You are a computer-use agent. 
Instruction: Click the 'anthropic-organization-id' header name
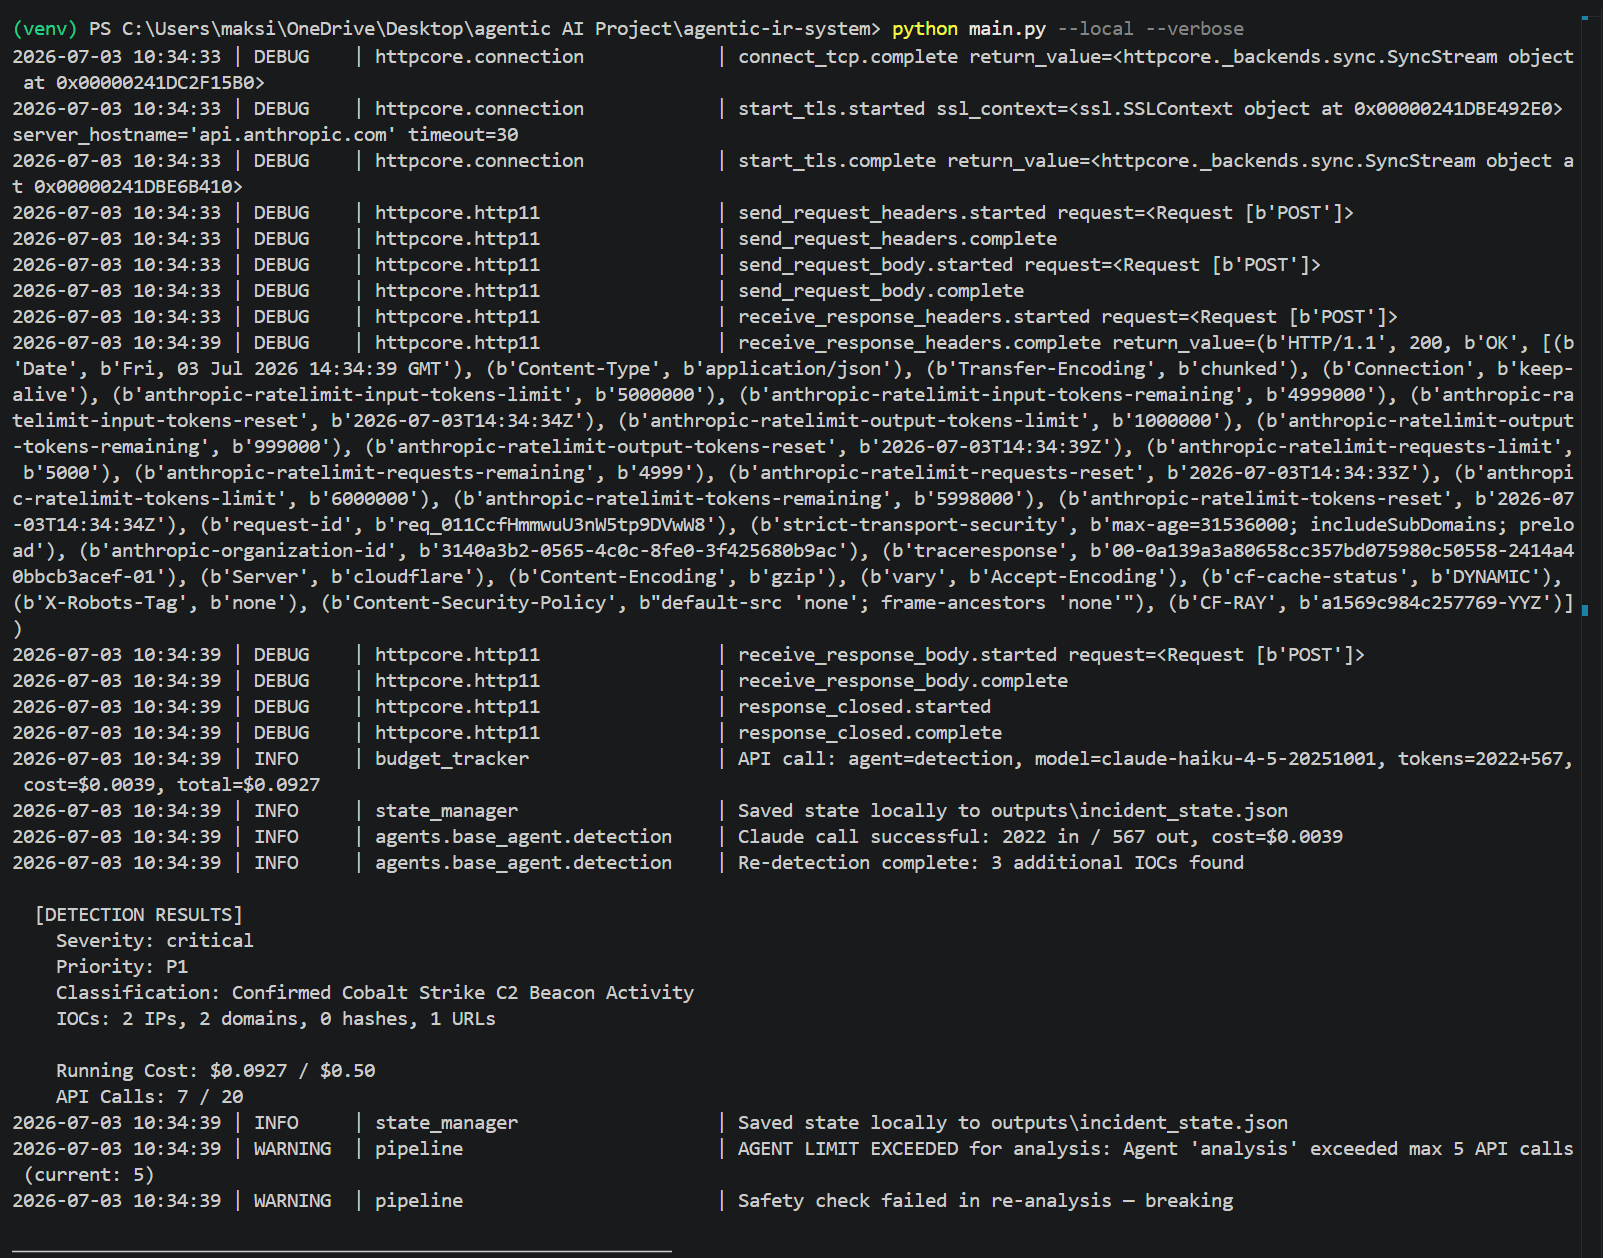(248, 551)
